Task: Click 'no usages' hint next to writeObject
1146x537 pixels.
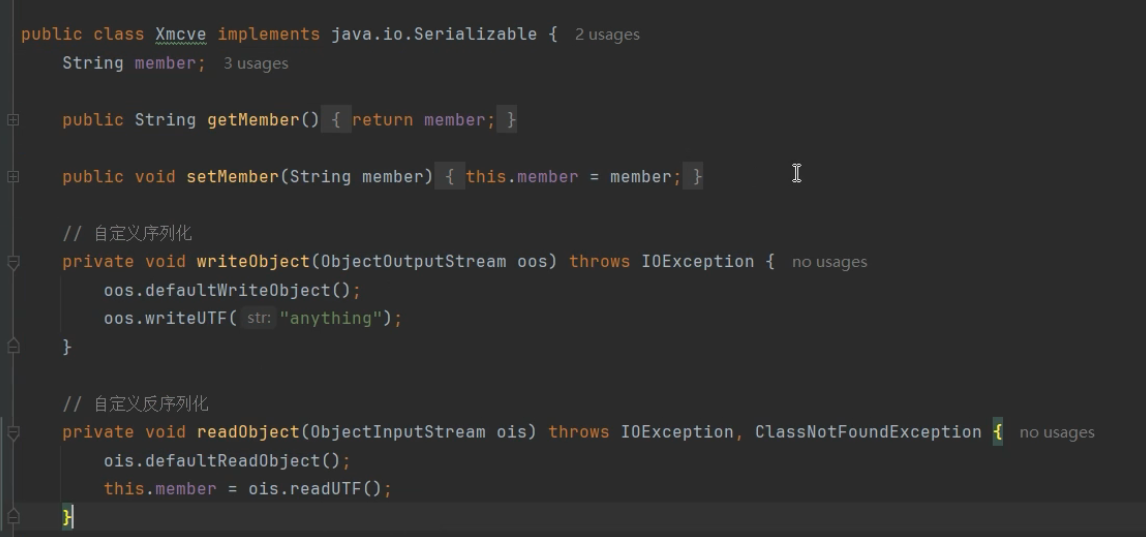Action: 830,262
